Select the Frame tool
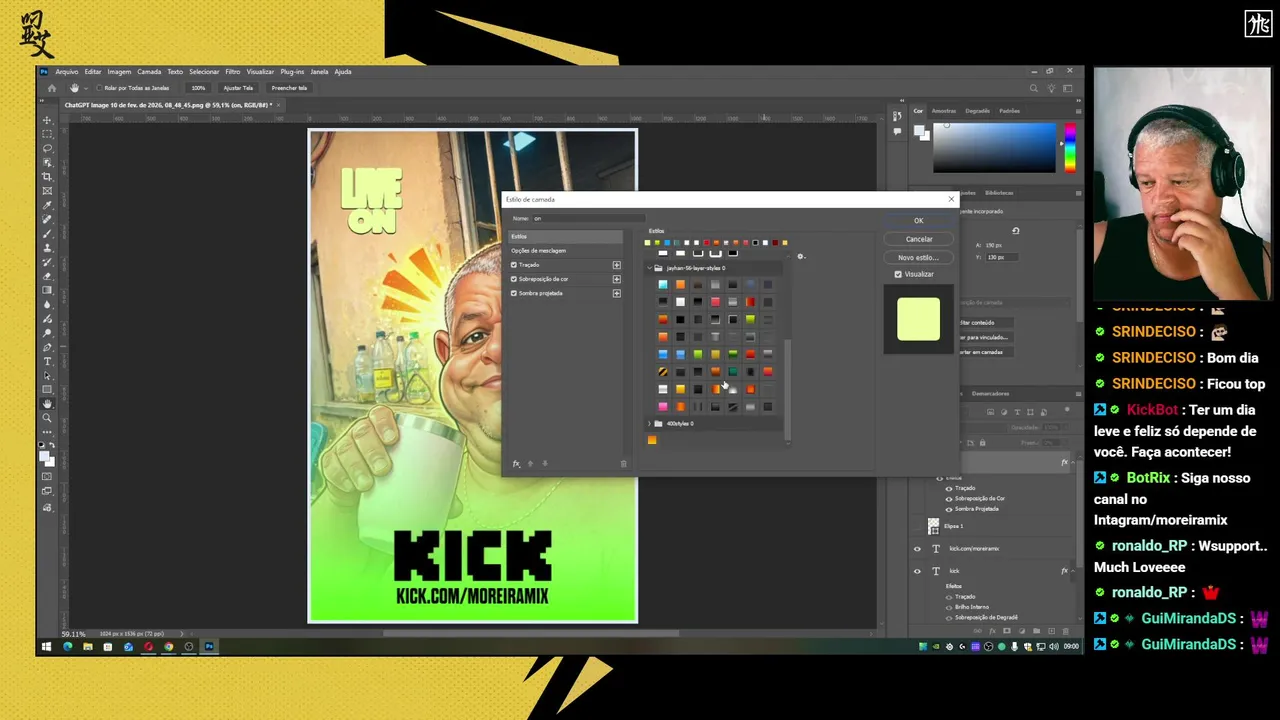This screenshot has width=1280, height=720. 47,191
